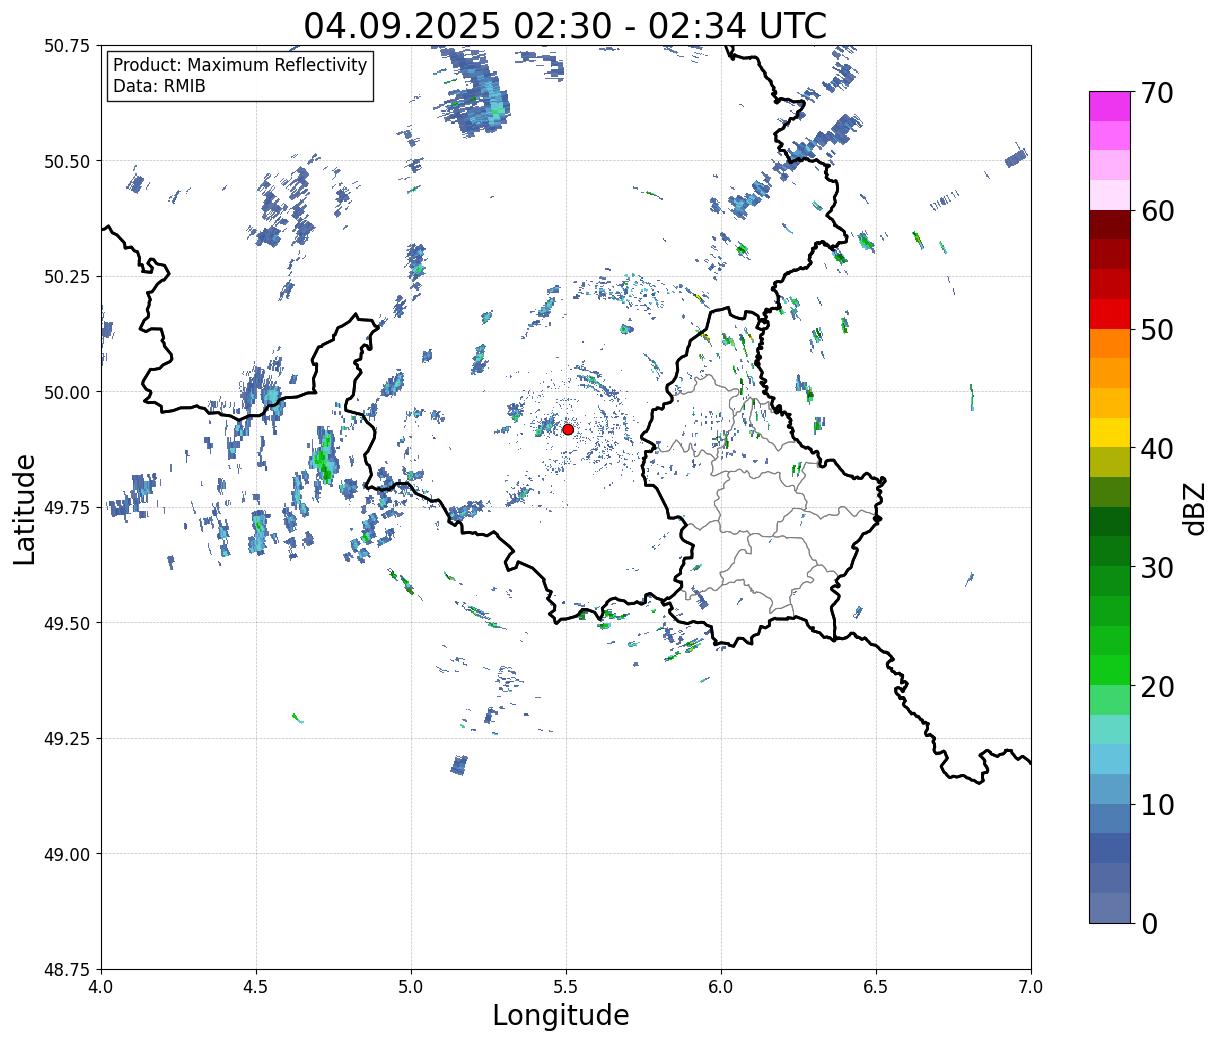Click the 'Latitude' axis label
The height and width of the screenshot is (1040, 1219).
[x=24, y=509]
